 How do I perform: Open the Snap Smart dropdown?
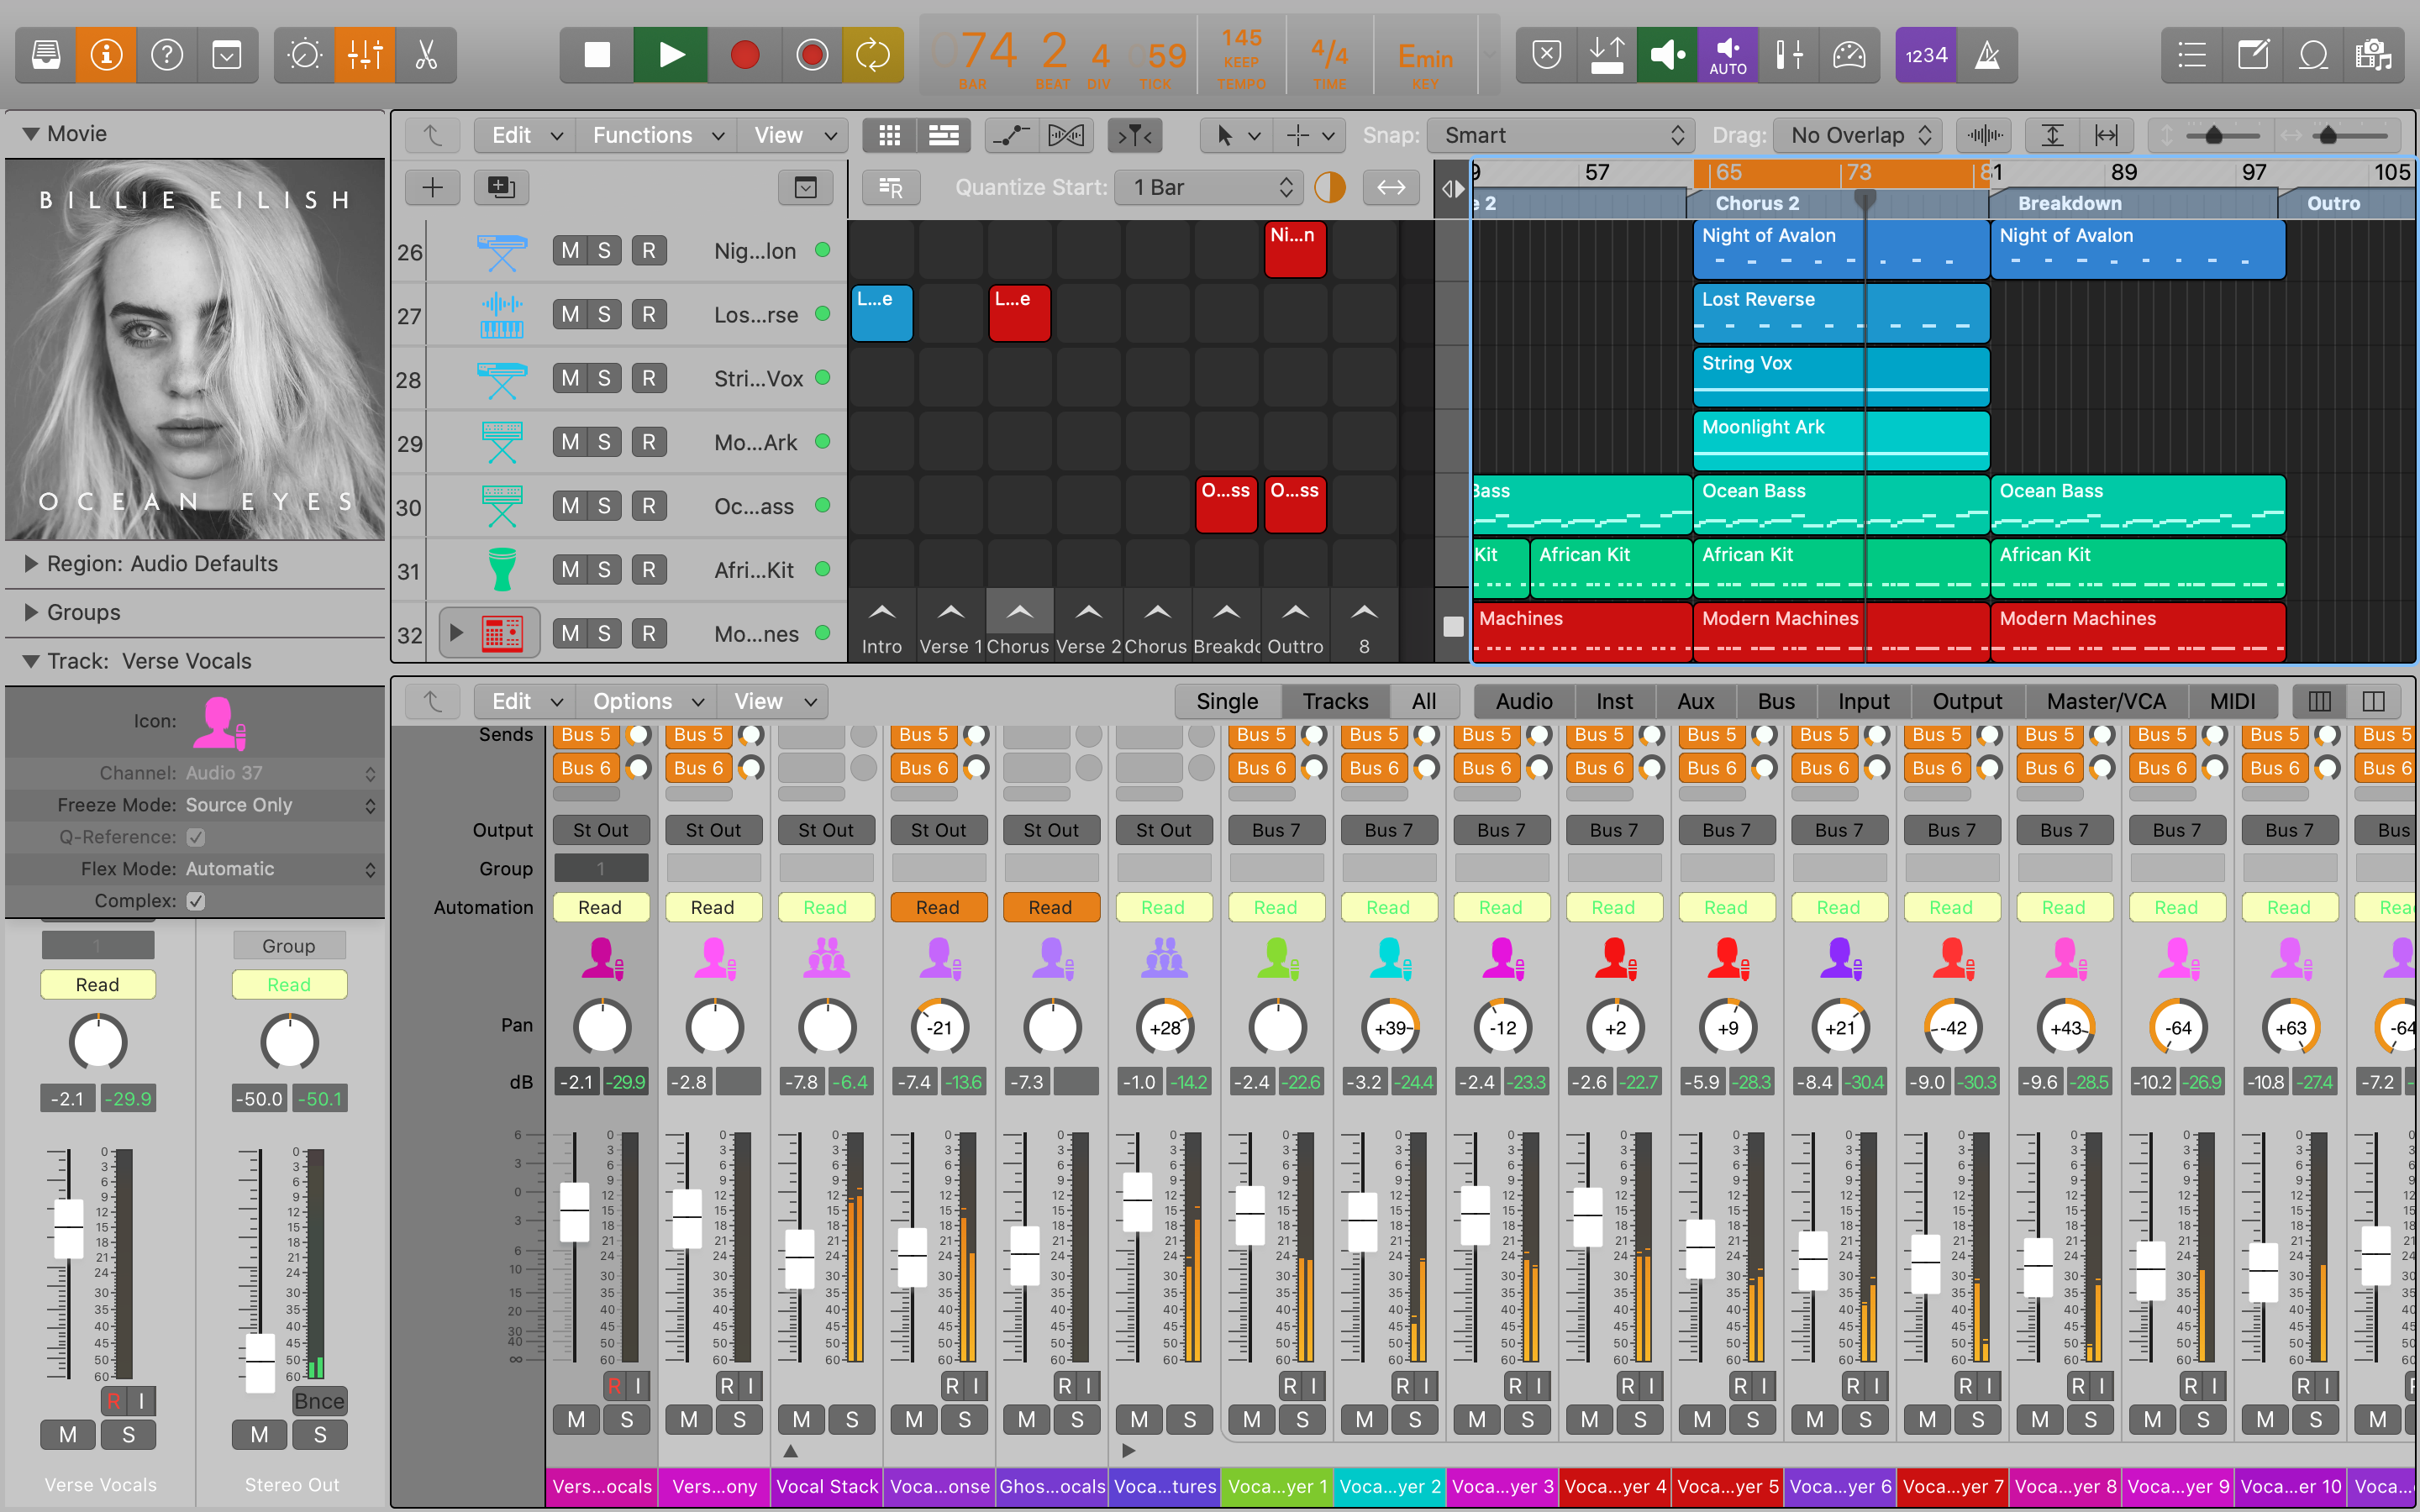[x=1561, y=135]
